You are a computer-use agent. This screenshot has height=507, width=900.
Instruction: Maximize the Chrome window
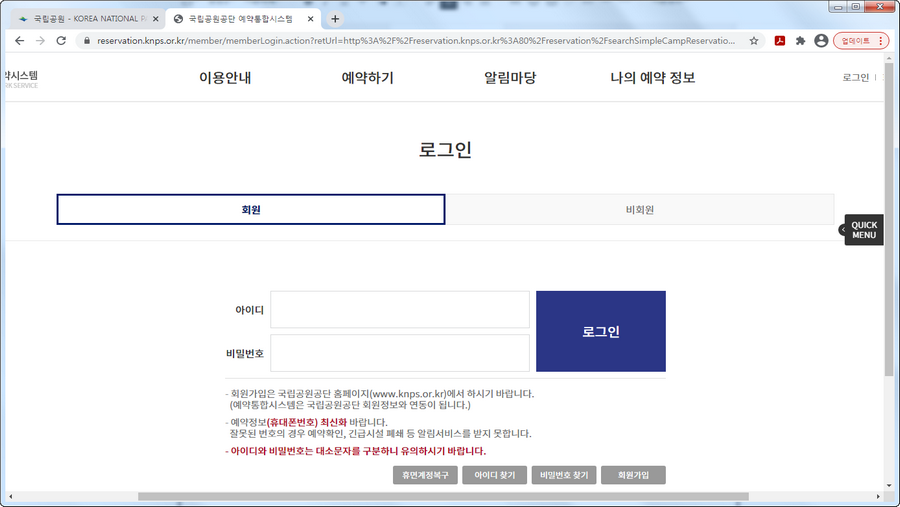coord(855,7)
